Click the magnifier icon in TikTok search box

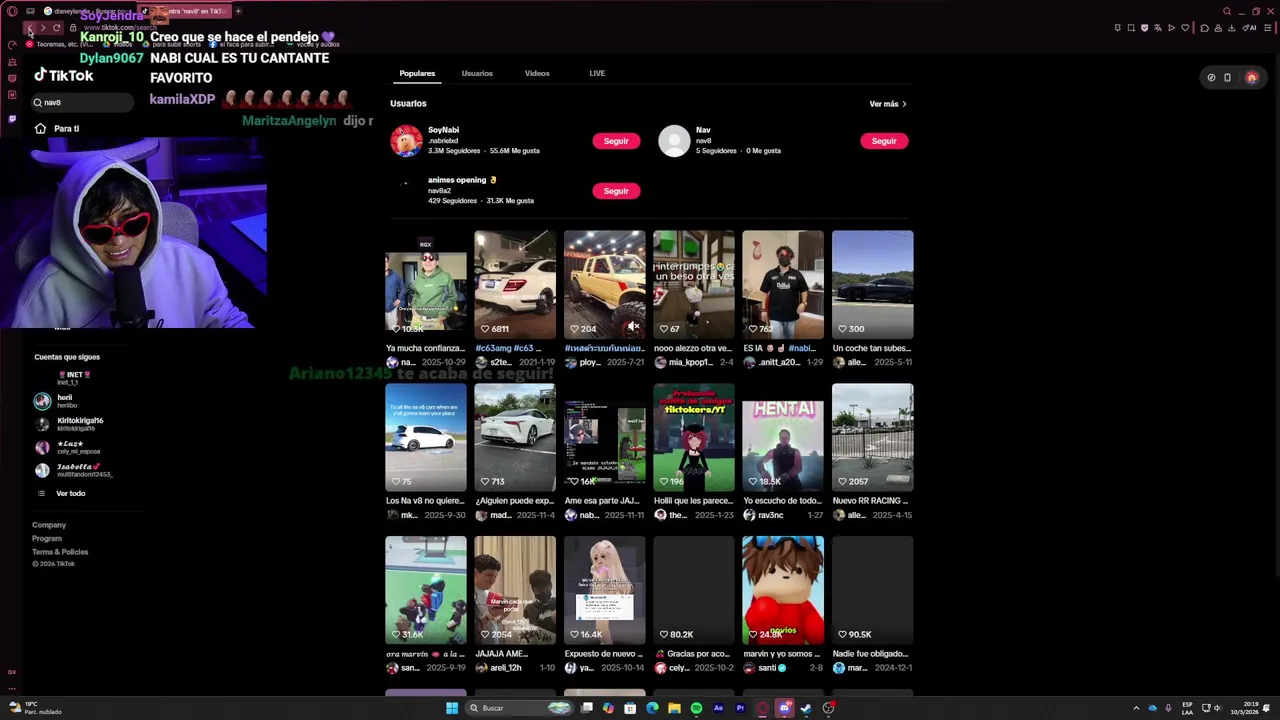pos(38,102)
